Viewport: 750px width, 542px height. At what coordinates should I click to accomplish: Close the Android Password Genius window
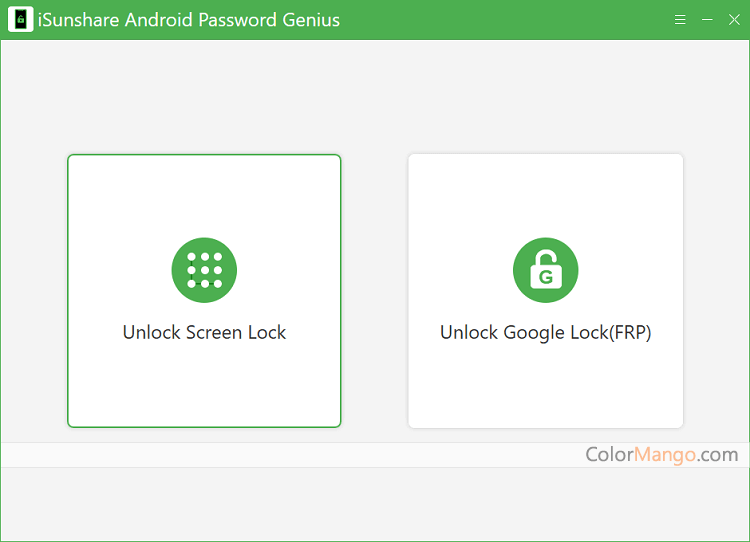[734, 20]
